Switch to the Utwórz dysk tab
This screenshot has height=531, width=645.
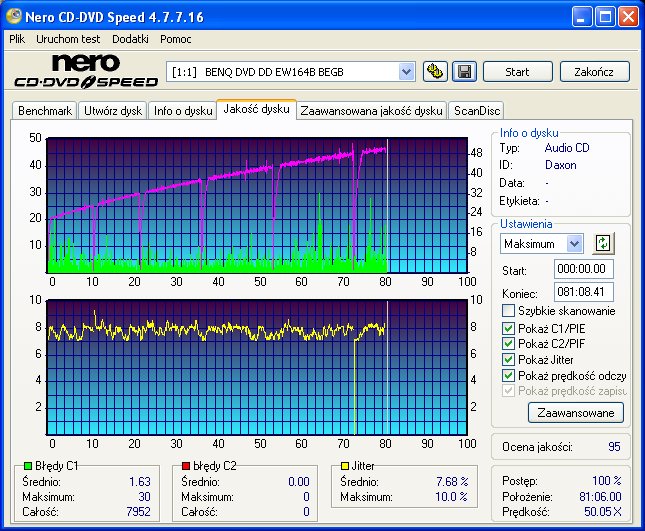113,111
